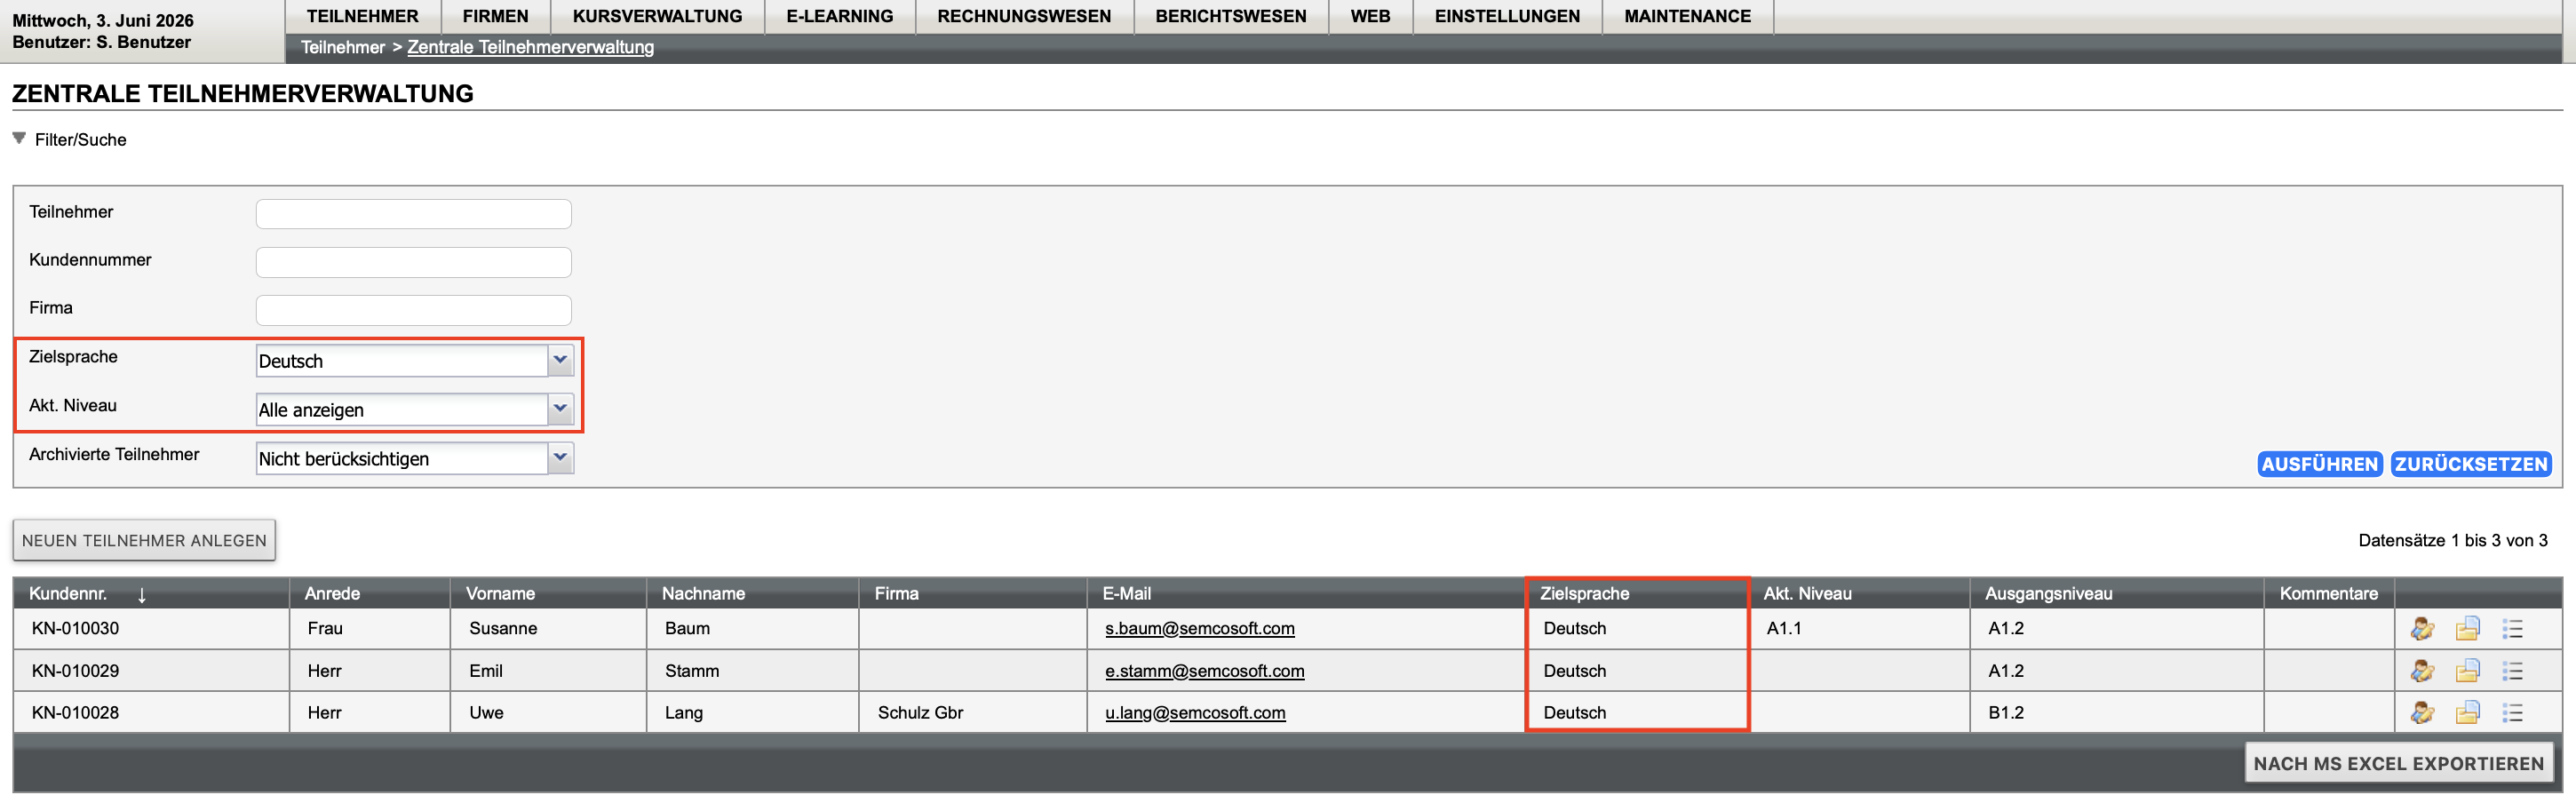Viewport: 2576px width, 803px height.
Task: Select customer number KN-010028
Action: [x=75, y=713]
